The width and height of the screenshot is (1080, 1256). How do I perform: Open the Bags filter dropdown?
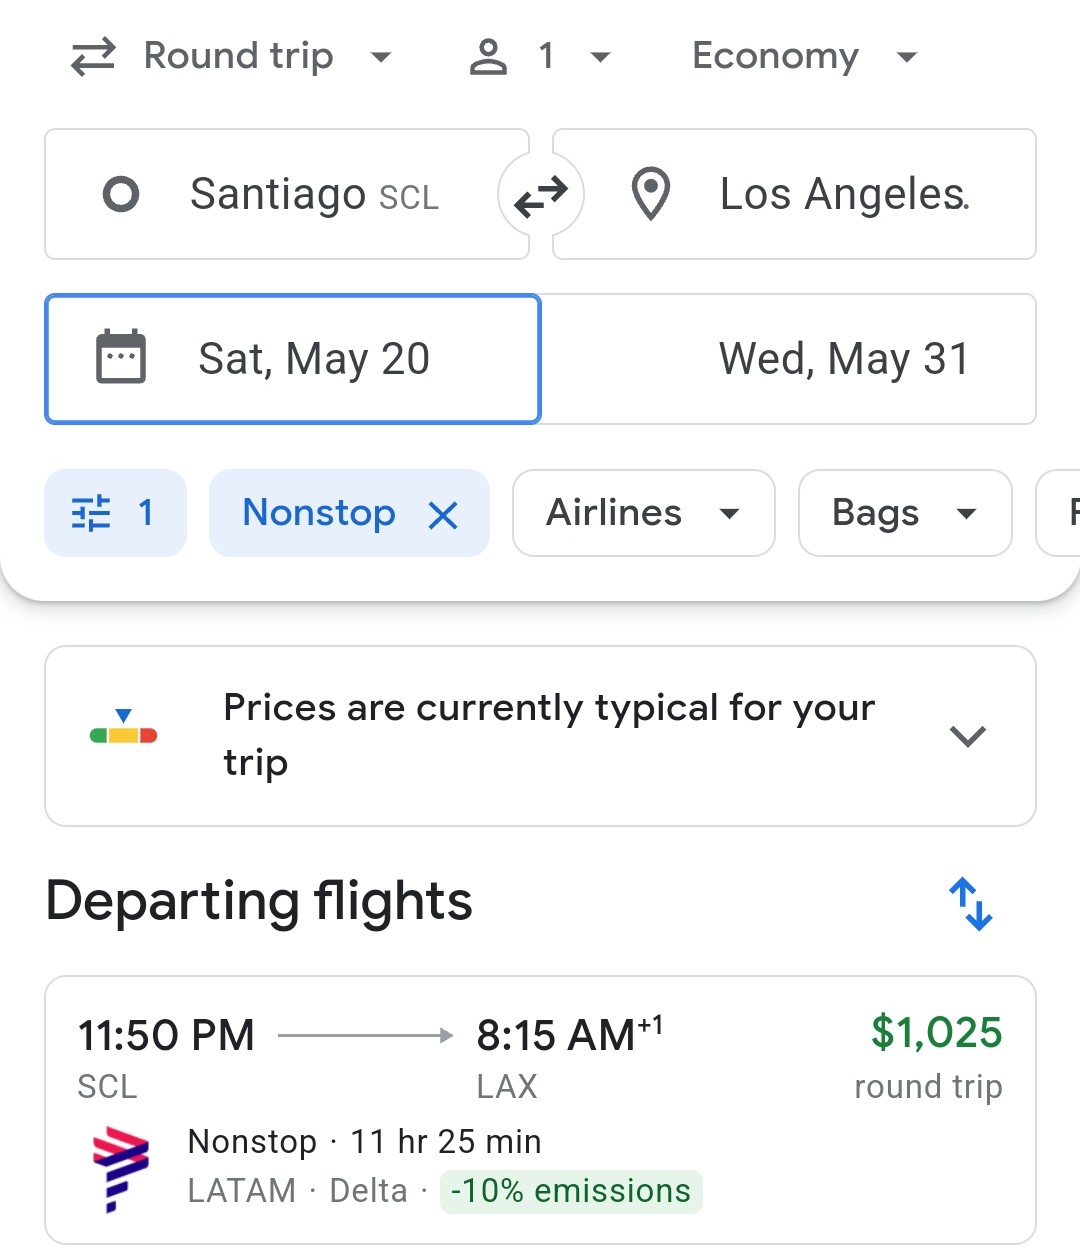[x=905, y=513]
